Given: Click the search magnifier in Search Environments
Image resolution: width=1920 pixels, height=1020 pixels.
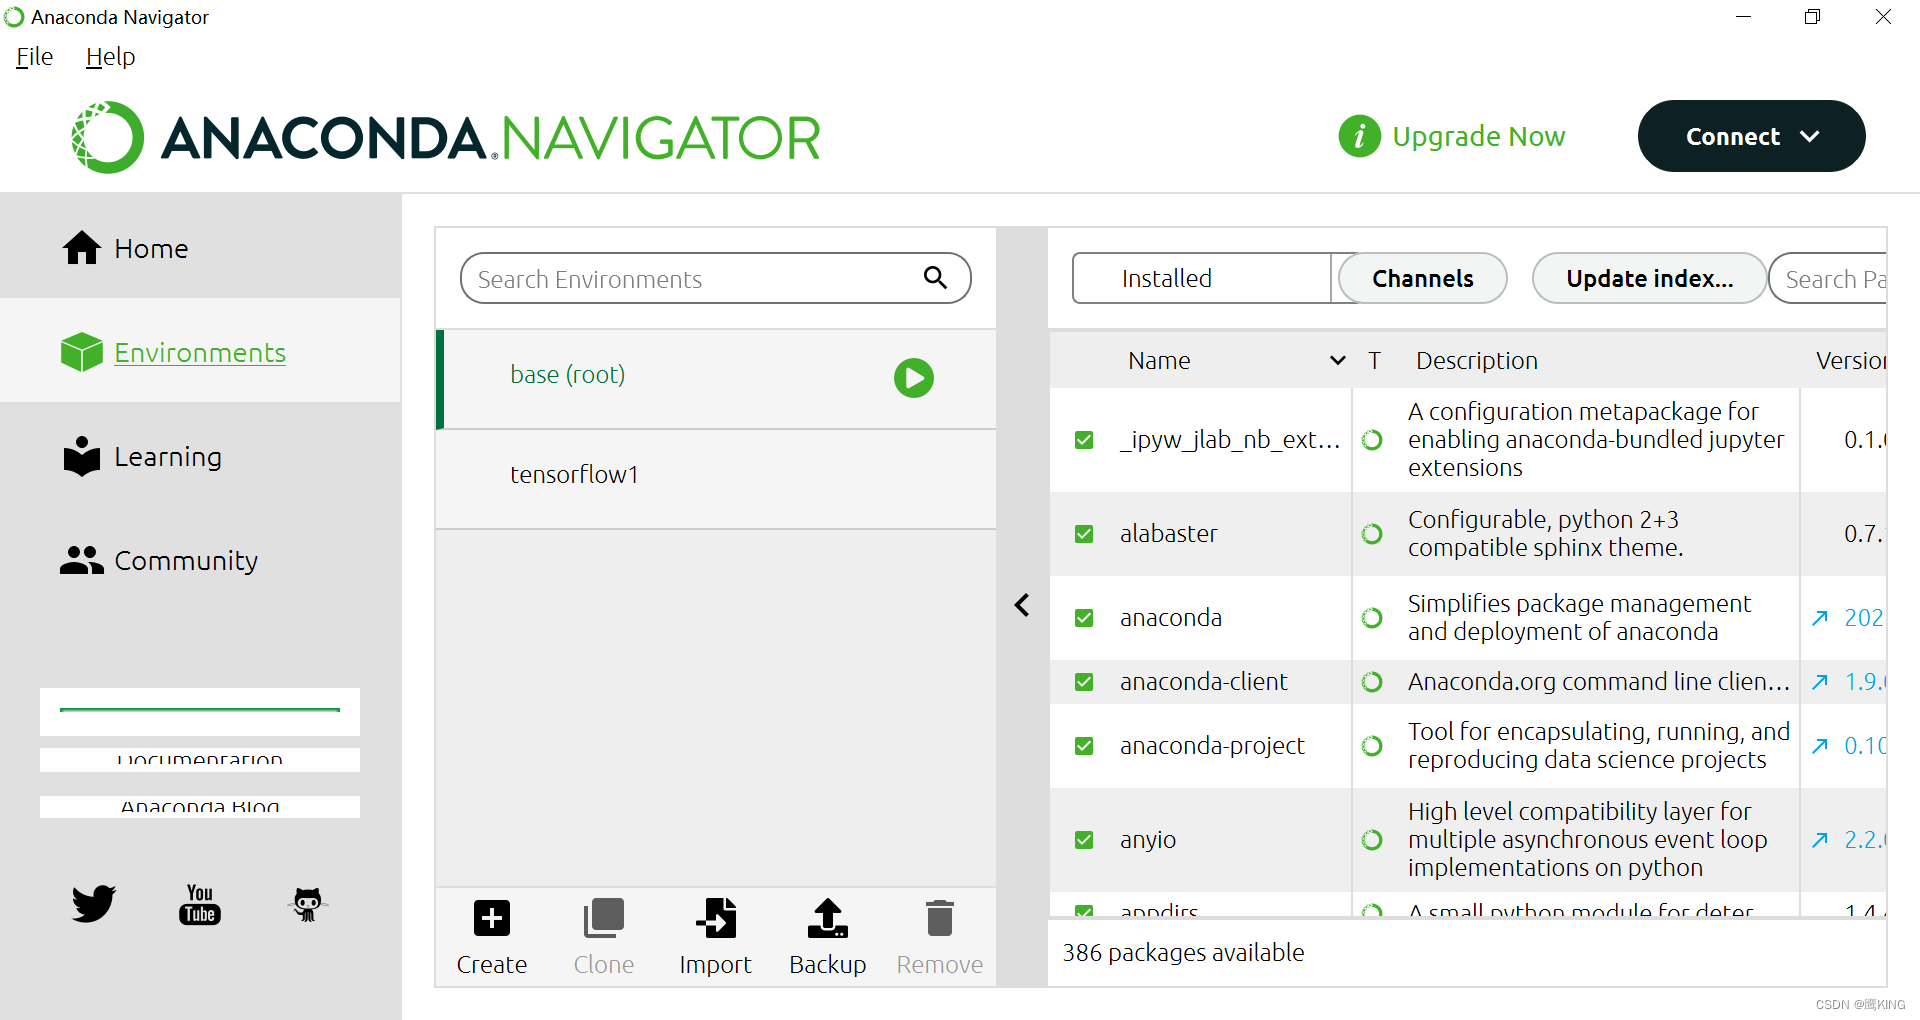Looking at the screenshot, I should [x=935, y=277].
